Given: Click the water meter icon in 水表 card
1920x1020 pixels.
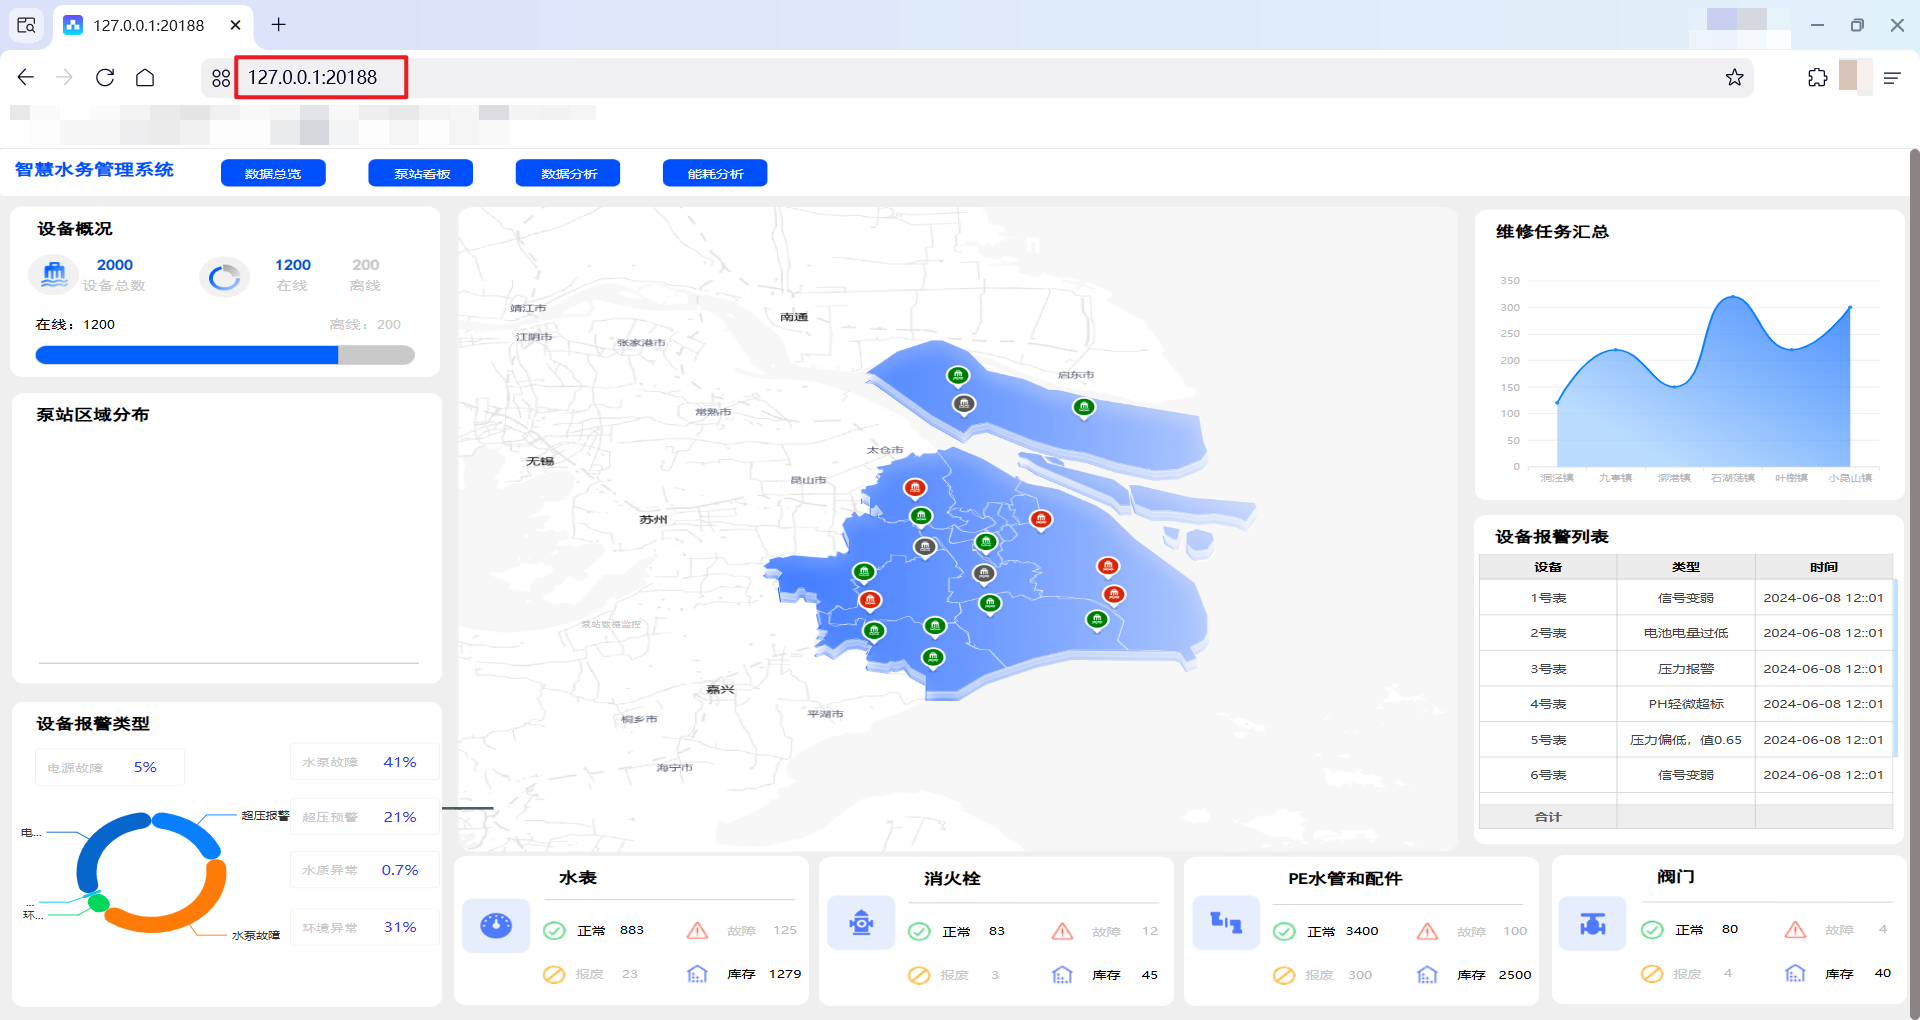Looking at the screenshot, I should (496, 925).
